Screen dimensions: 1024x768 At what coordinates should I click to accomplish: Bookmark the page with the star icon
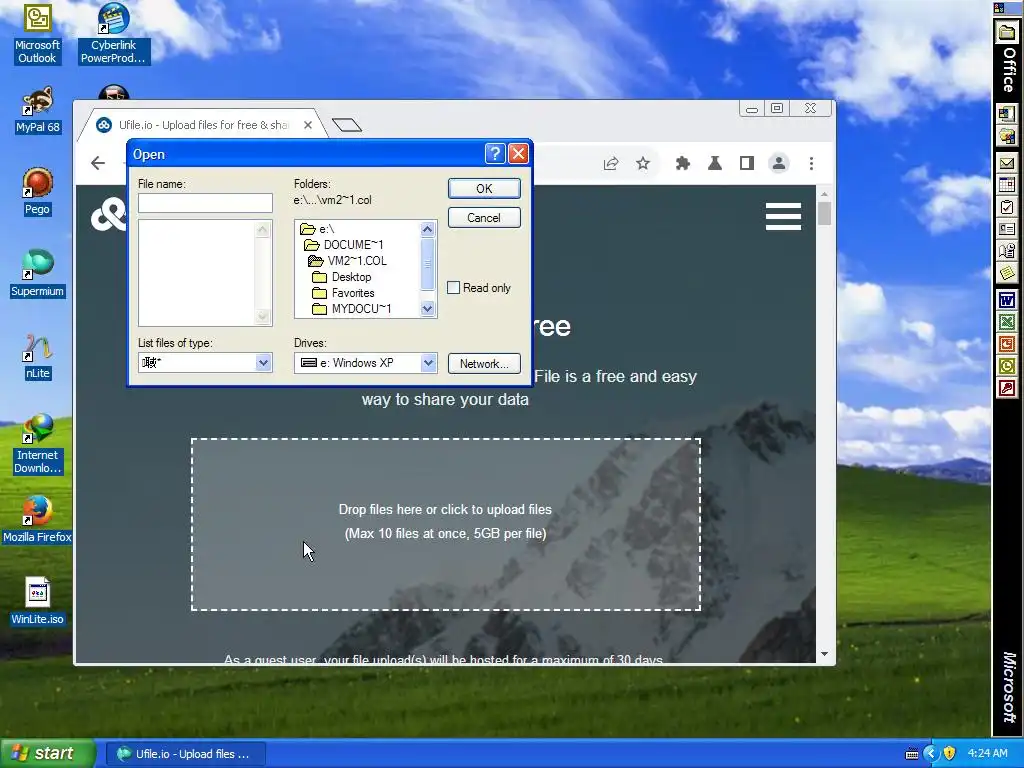tap(643, 163)
